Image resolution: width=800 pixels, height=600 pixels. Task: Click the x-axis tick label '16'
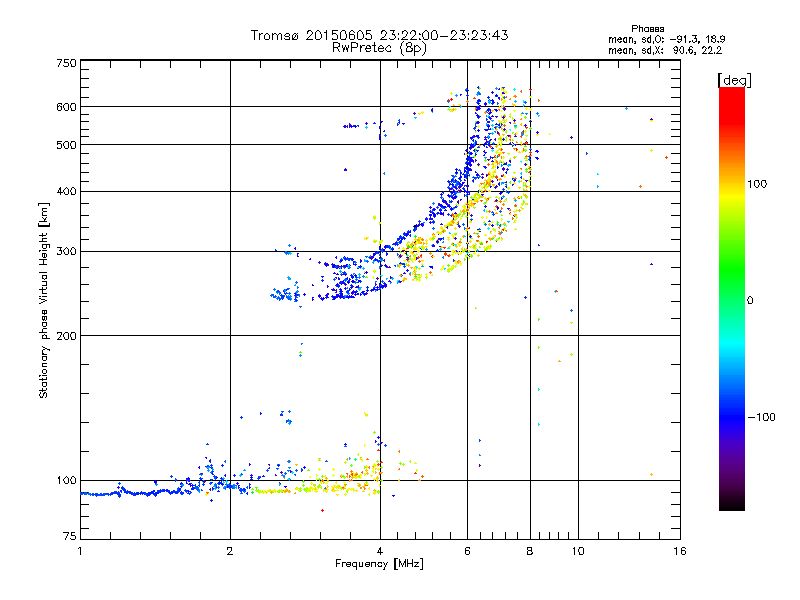click(680, 551)
